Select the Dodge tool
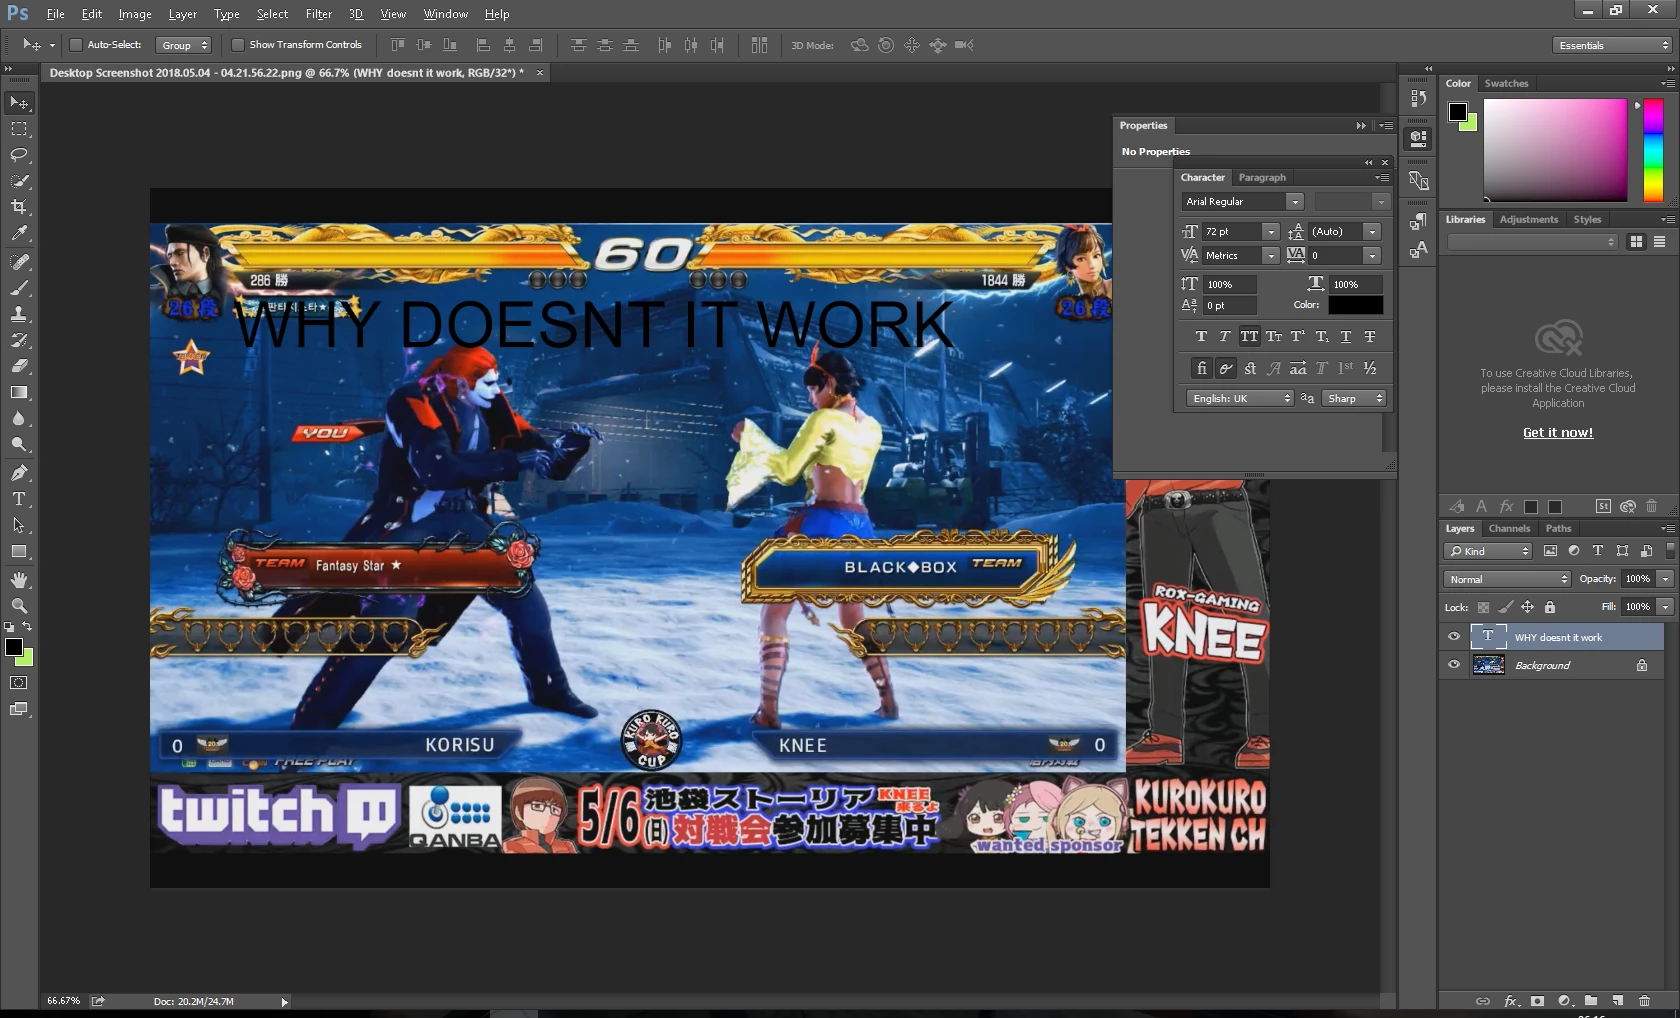The height and width of the screenshot is (1018, 1680). 19,444
